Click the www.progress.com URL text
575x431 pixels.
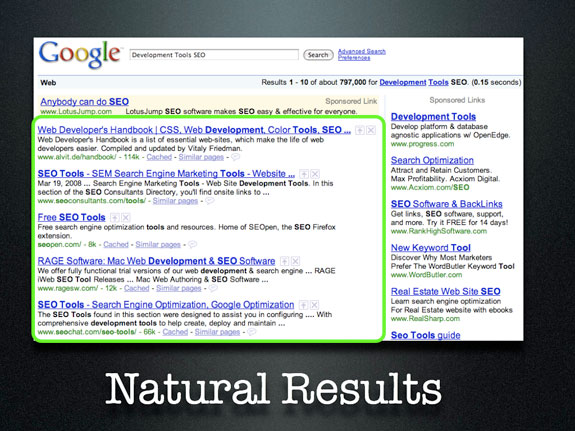click(422, 144)
